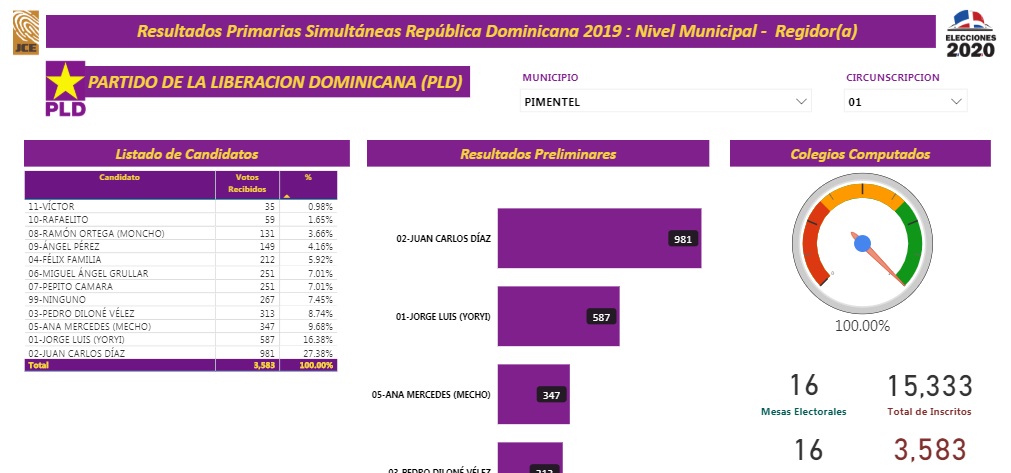1011x473 pixels.
Task: Click the blue gauge needle center
Action: click(x=862, y=242)
